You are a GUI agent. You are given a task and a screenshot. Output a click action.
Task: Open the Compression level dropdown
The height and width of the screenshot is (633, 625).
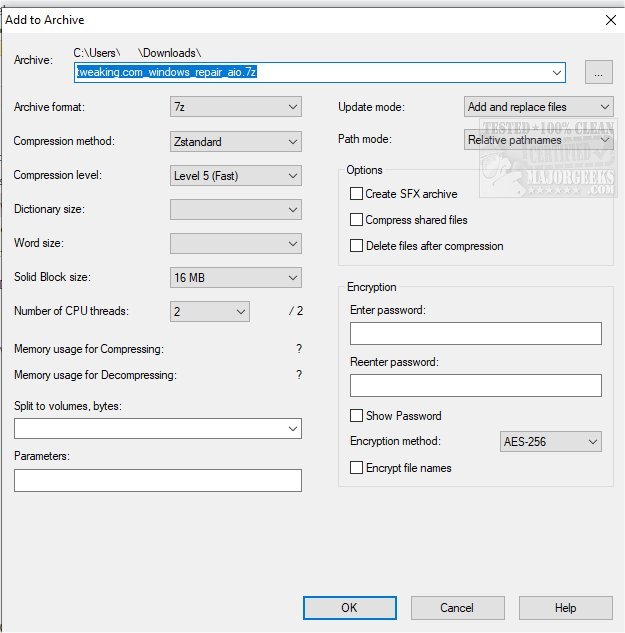pyautogui.click(x=236, y=176)
